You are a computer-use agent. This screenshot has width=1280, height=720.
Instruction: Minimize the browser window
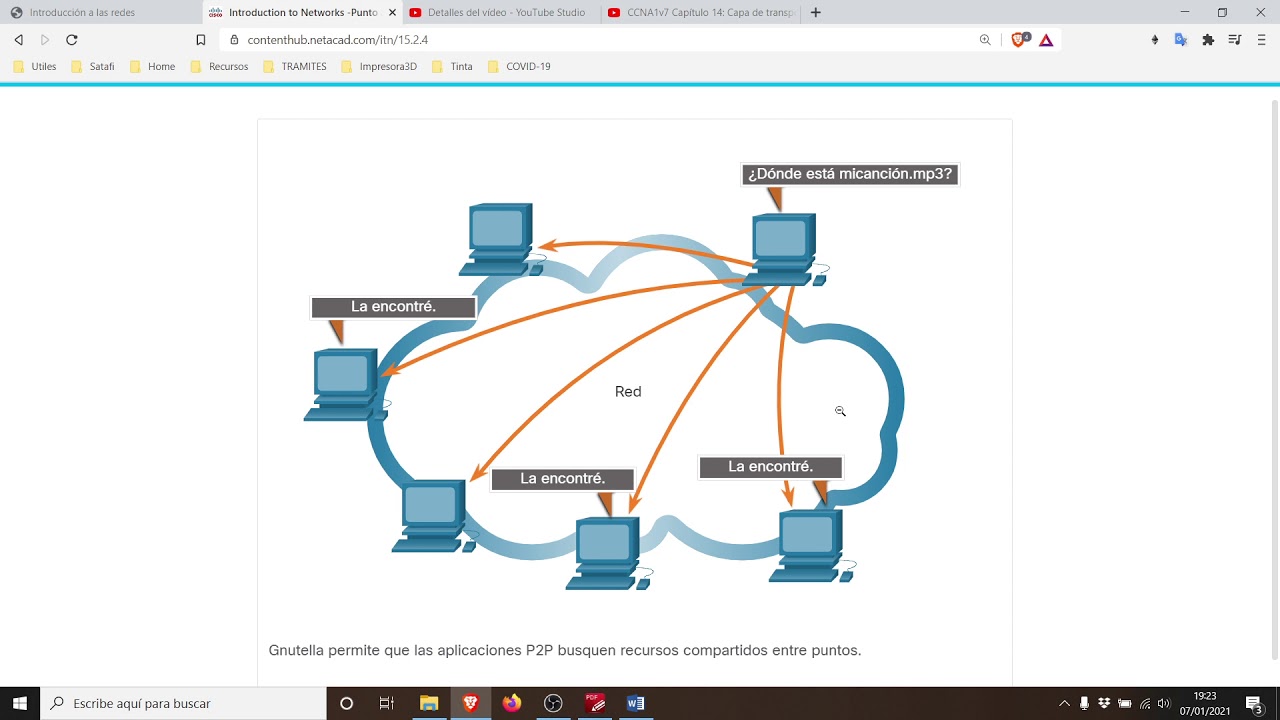pyautogui.click(x=1185, y=13)
